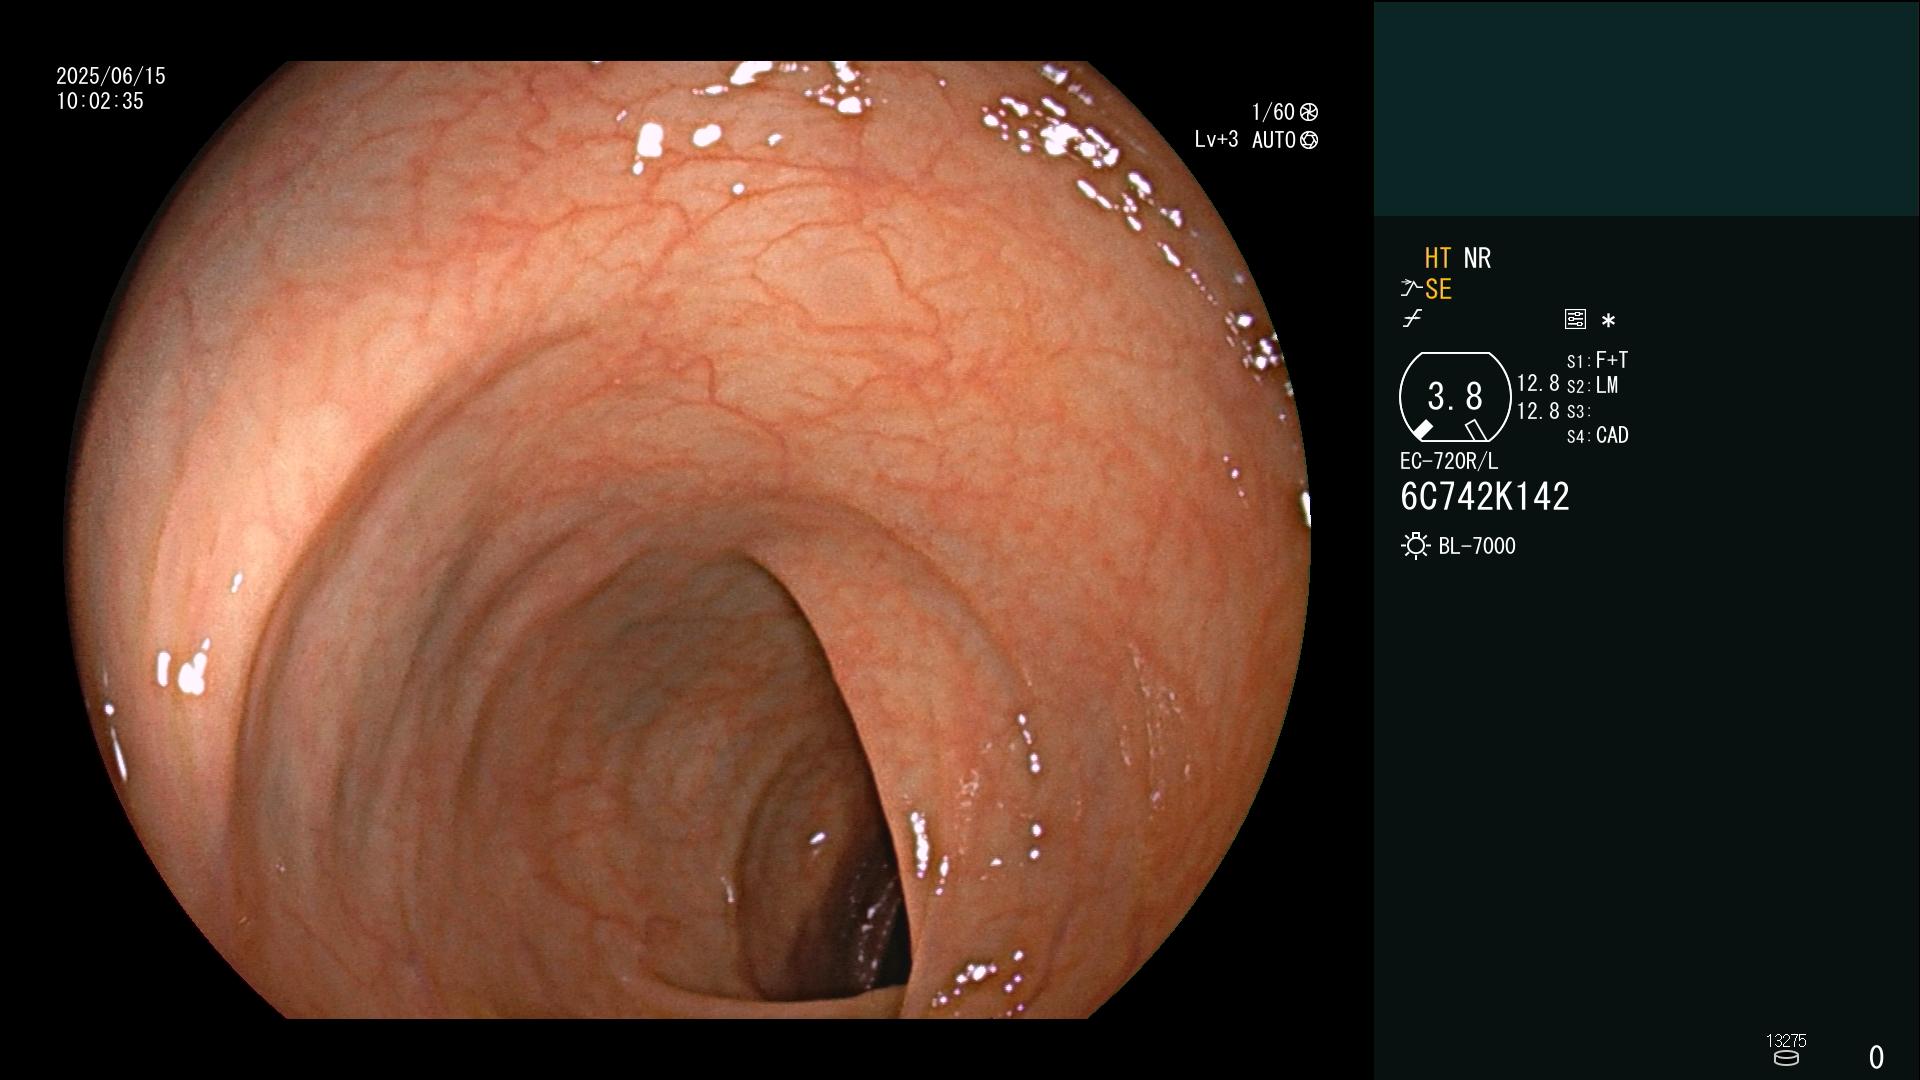Click the Lv+3 brightness level text

pyautogui.click(x=1216, y=140)
